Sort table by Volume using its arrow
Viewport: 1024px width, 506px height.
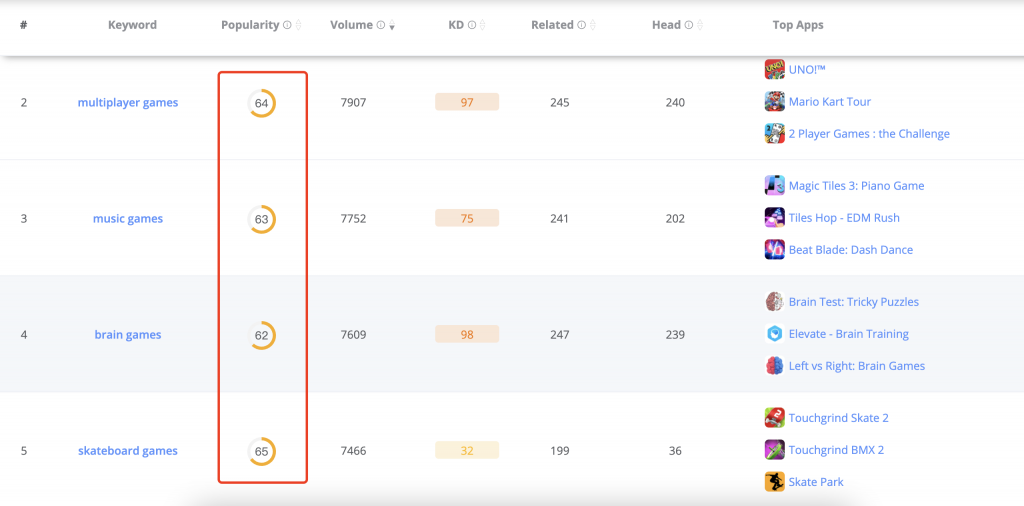coord(392,26)
